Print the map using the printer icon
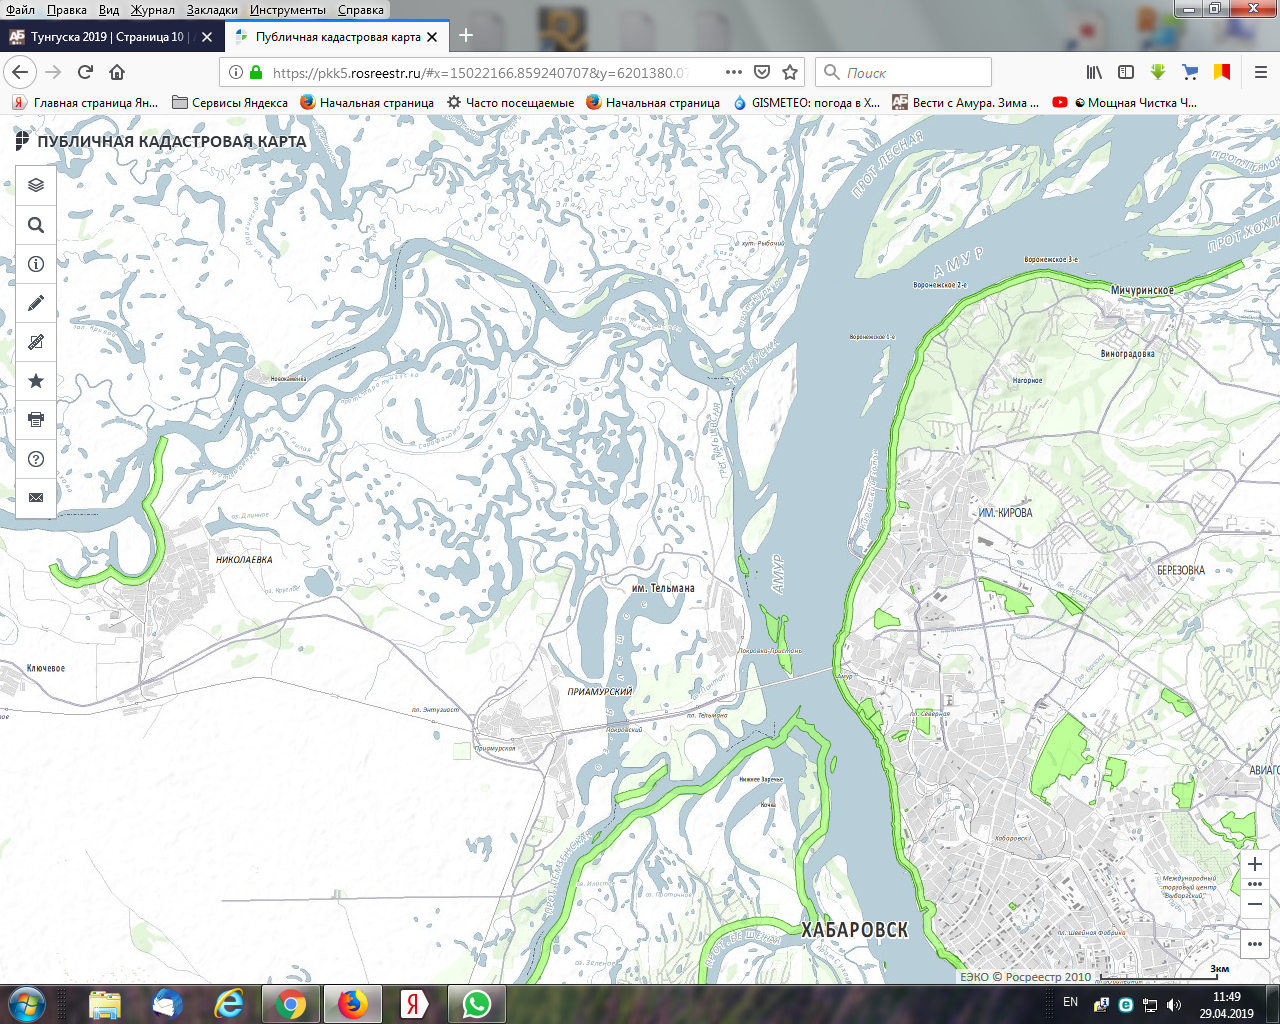This screenshot has height=1024, width=1280. tap(36, 420)
